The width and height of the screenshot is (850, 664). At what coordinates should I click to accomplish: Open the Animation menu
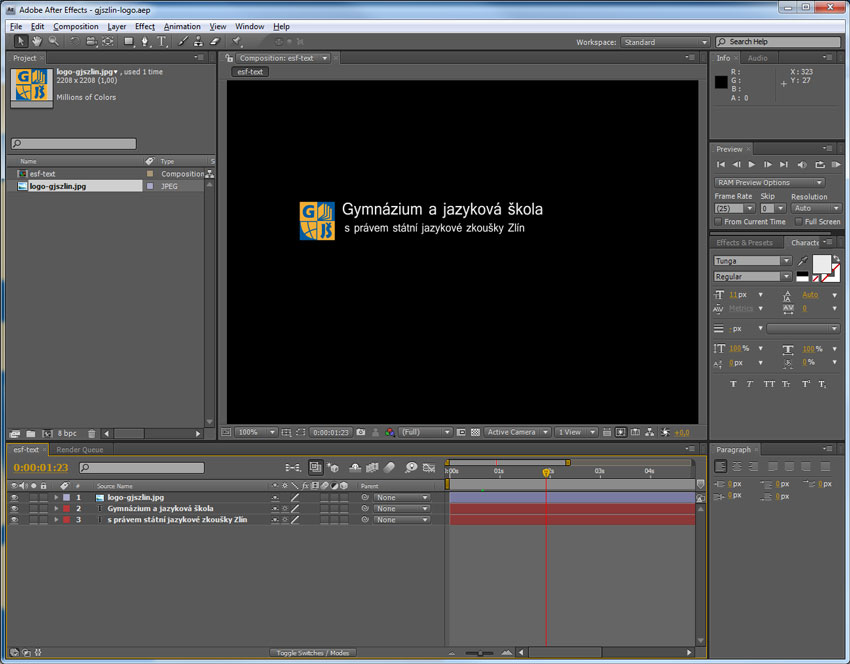[x=182, y=26]
